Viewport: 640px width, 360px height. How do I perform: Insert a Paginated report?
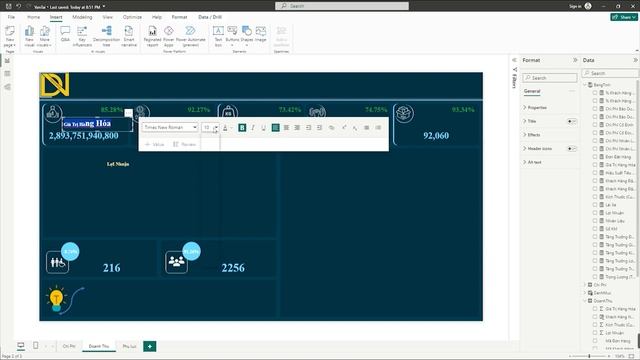(152, 36)
